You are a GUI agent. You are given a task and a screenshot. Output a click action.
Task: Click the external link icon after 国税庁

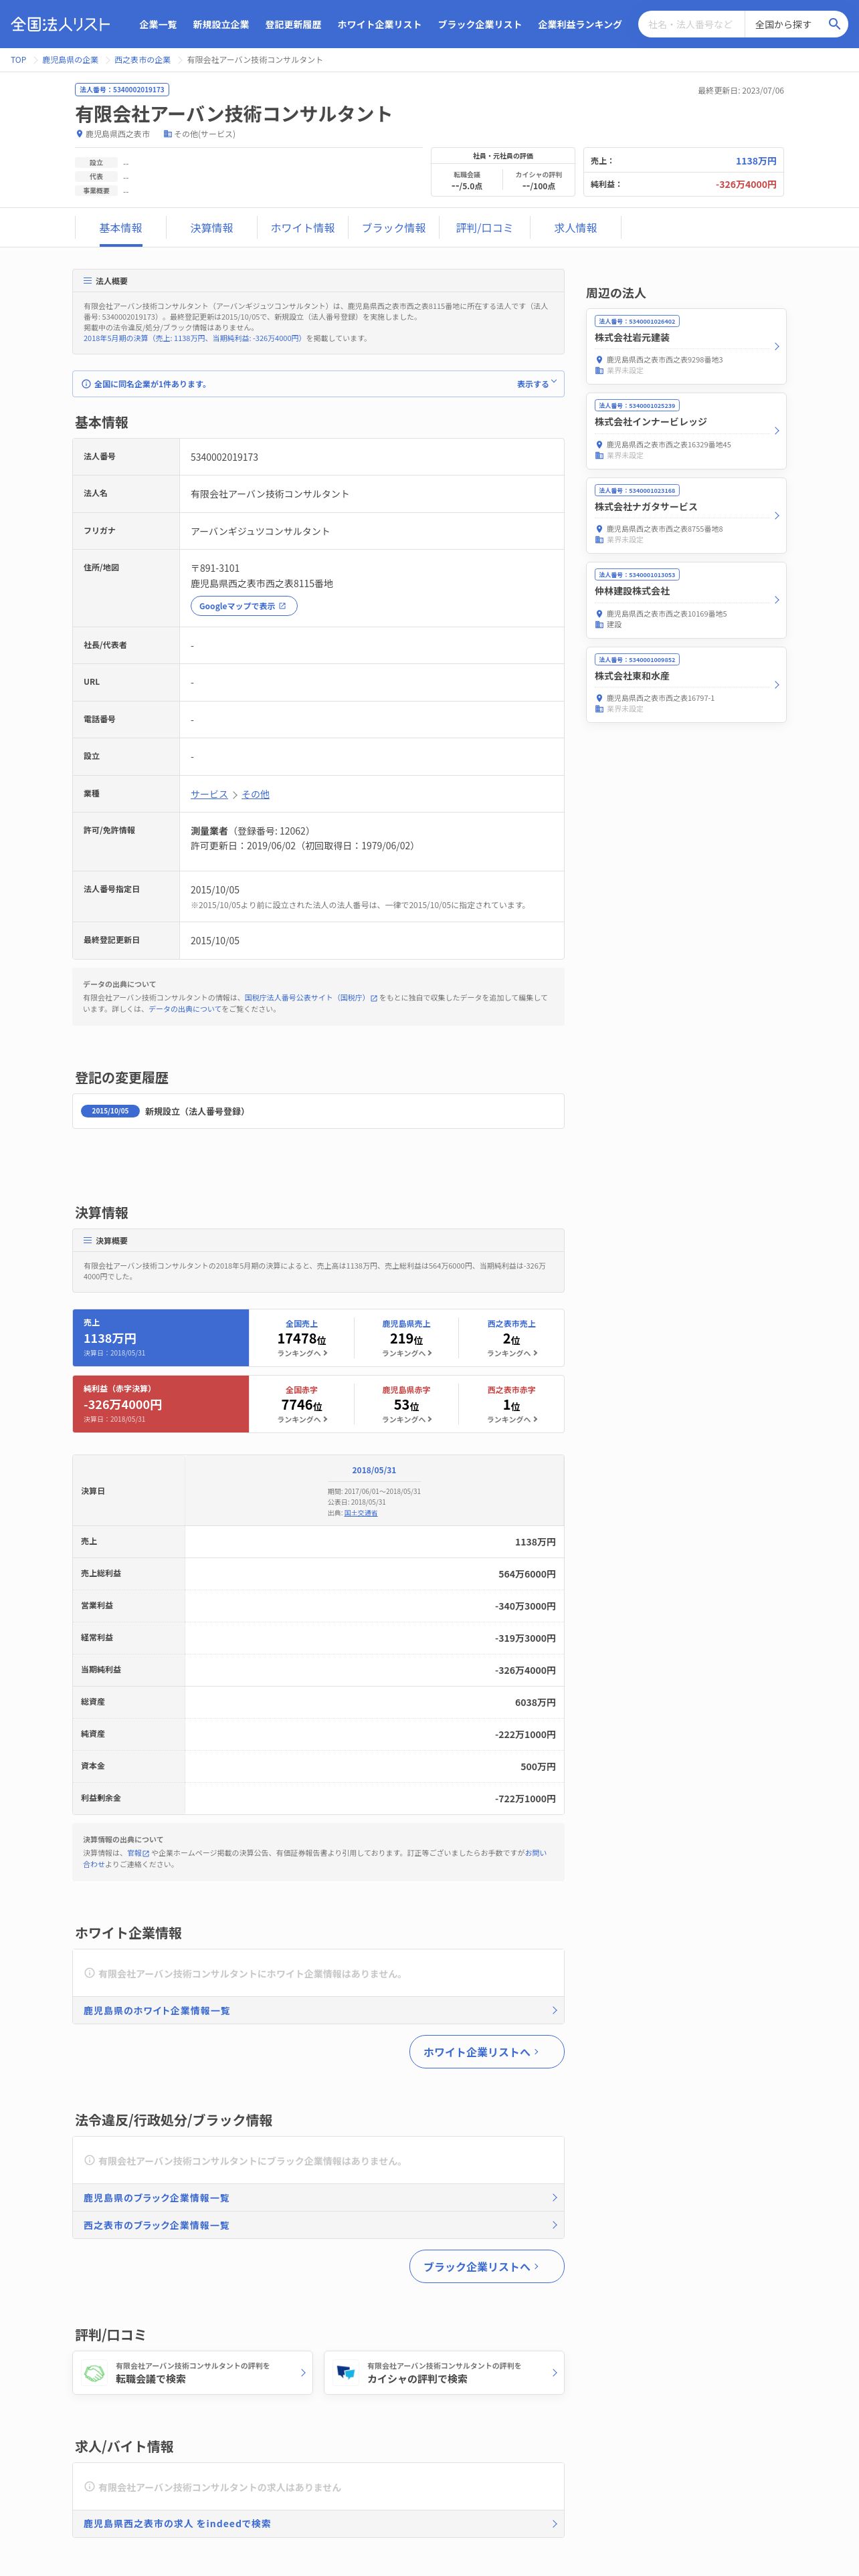pyautogui.click(x=374, y=998)
